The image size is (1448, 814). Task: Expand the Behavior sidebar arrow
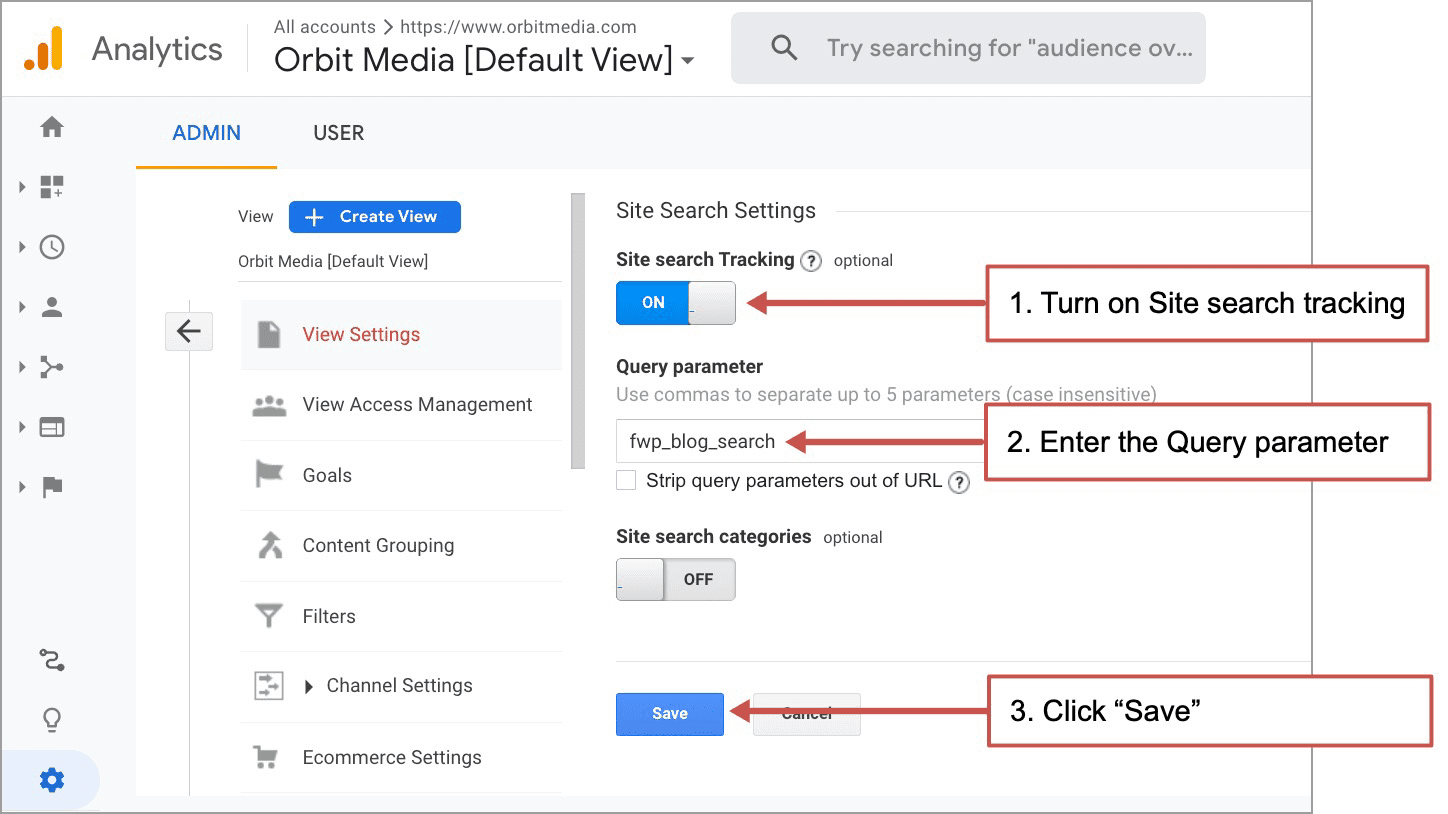pyautogui.click(x=22, y=427)
